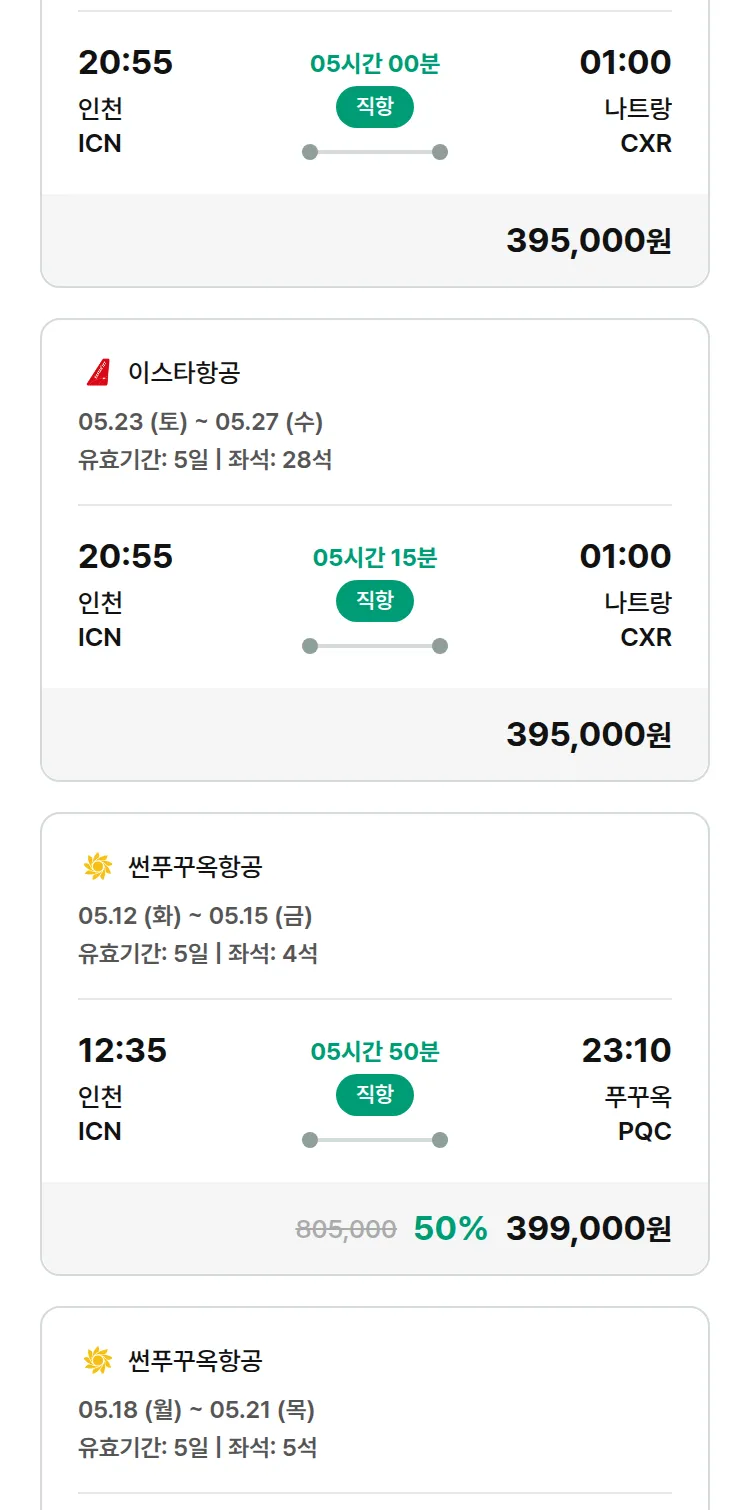Open the 썬푸꾸옥항공 name on 05.18 card
Image resolution: width=750 pixels, height=1510 pixels.
(x=195, y=1361)
